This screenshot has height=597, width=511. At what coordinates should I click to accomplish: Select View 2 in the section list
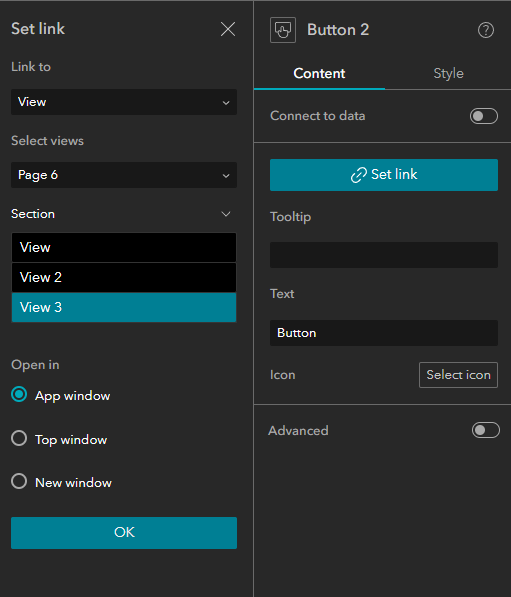(124, 277)
